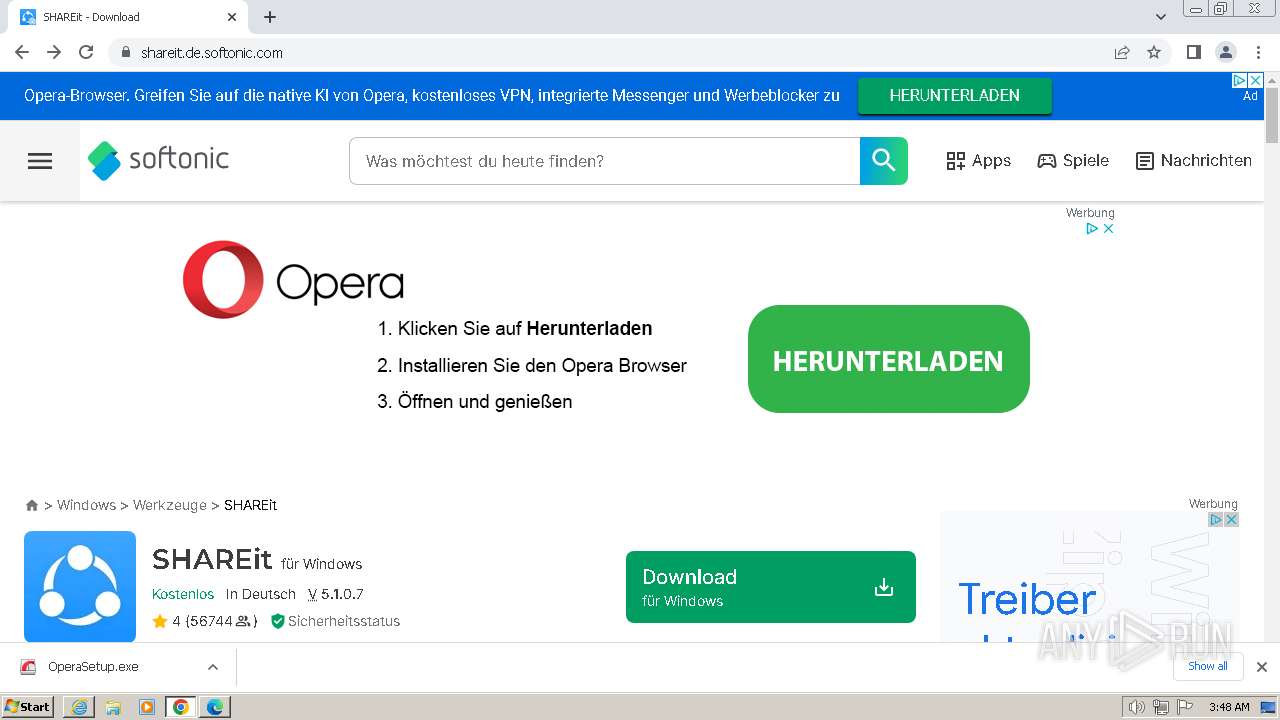Click the search field 'Was möchtest du heute finden?'
The image size is (1280, 720).
[x=605, y=161]
